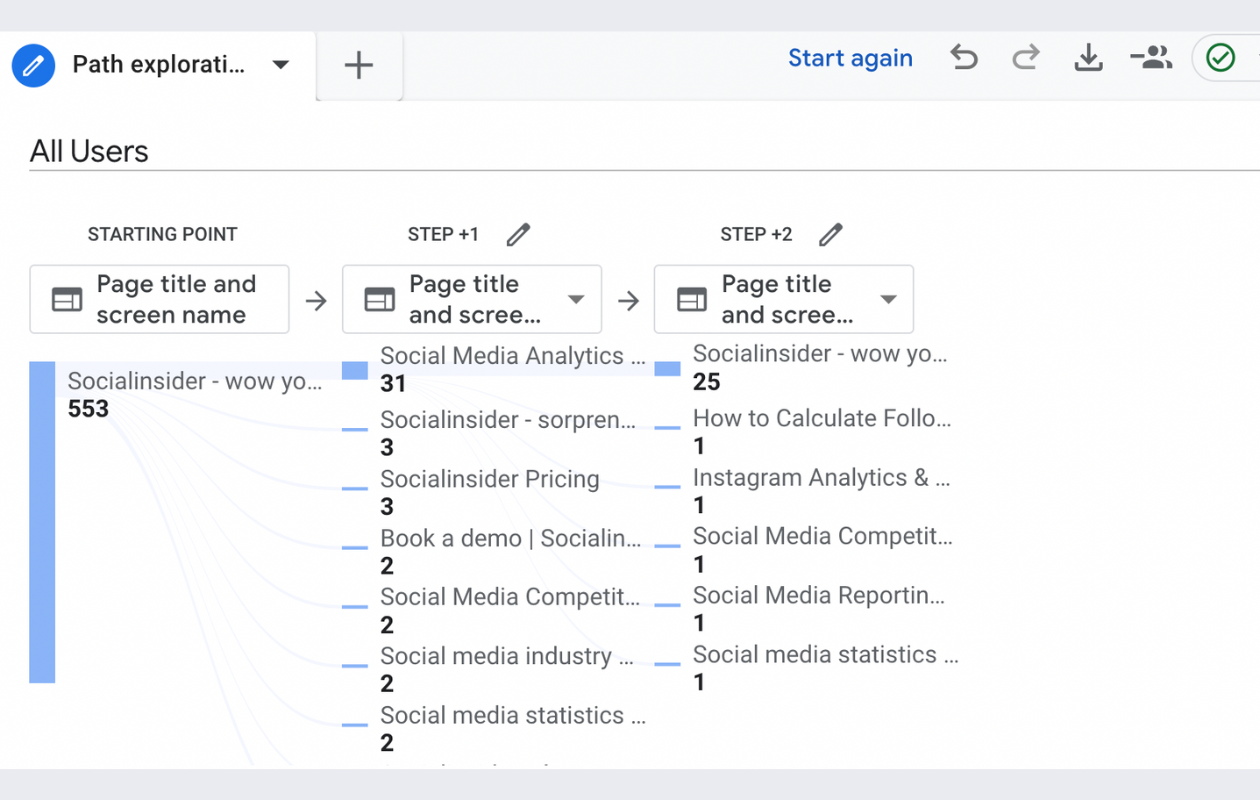The width and height of the screenshot is (1260, 800).
Task: Open the share exploration icon
Action: click(x=1151, y=58)
